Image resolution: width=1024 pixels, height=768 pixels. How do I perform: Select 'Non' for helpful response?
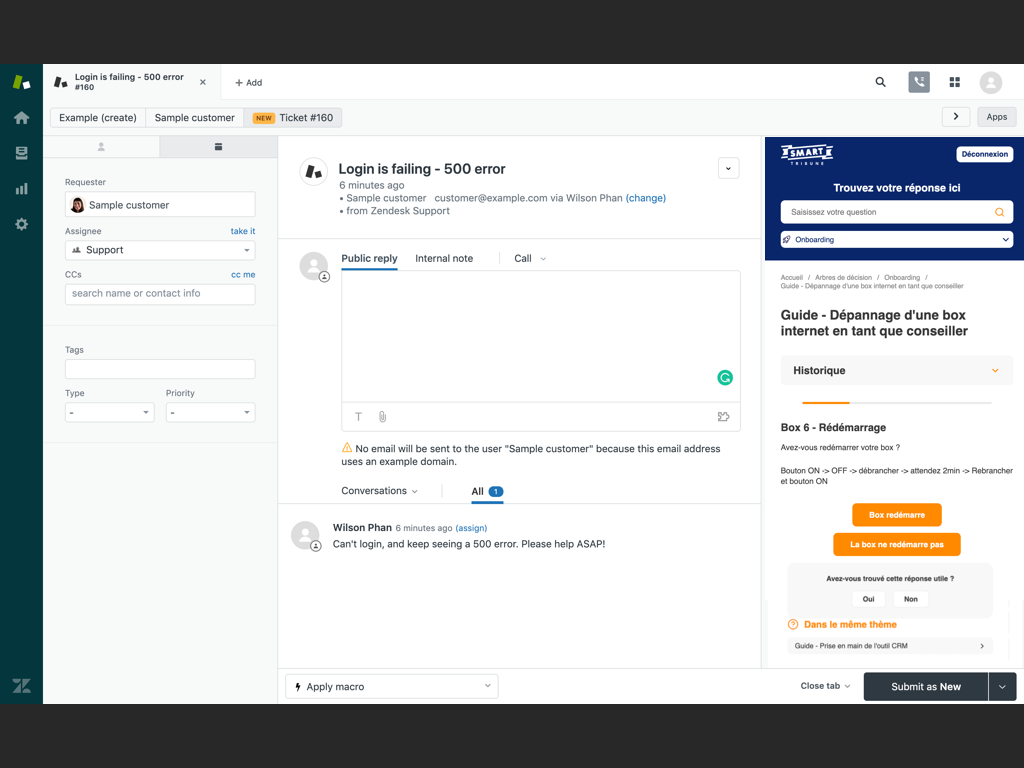(x=910, y=599)
